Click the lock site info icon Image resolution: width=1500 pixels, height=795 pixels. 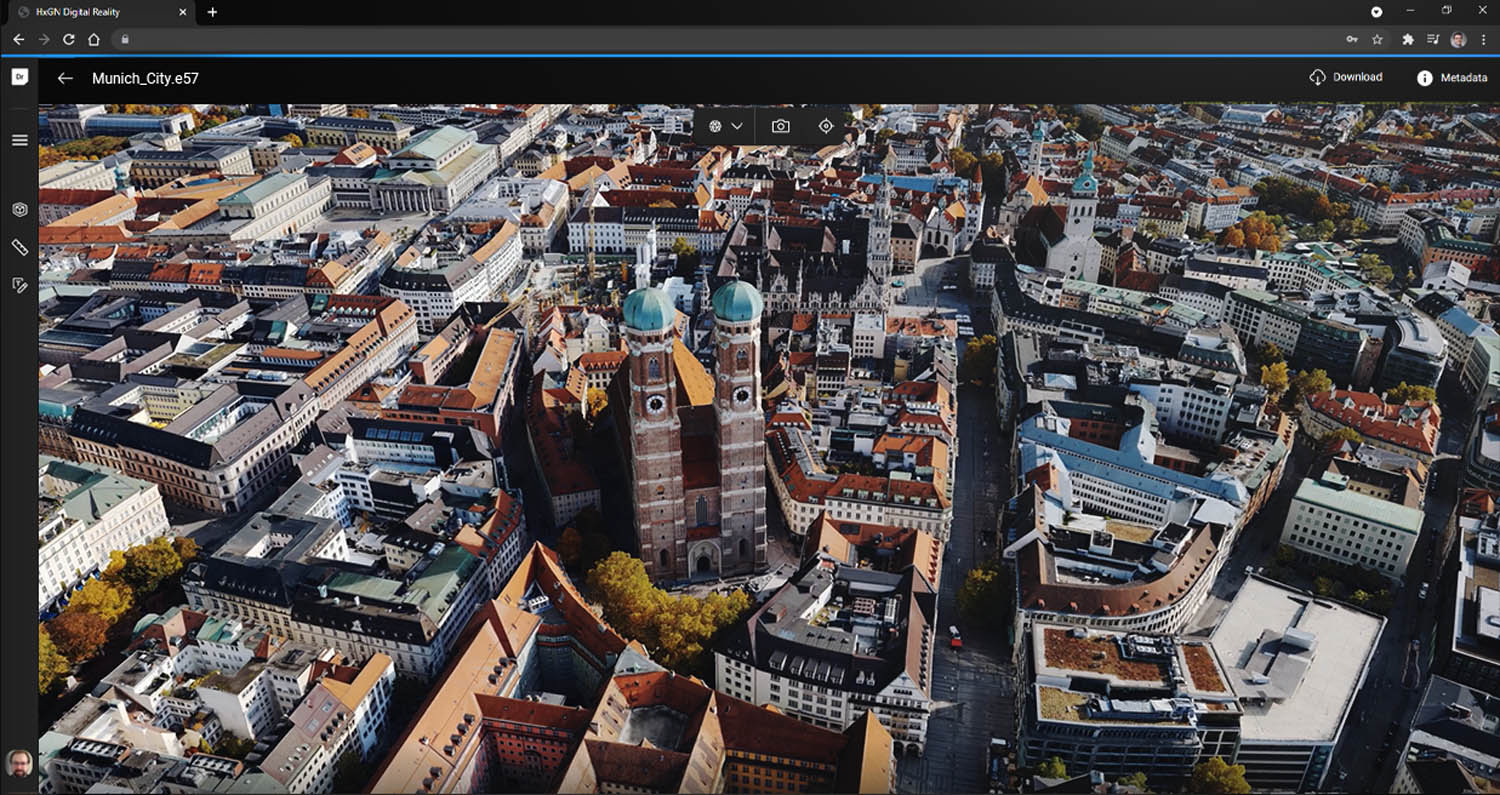tap(125, 39)
